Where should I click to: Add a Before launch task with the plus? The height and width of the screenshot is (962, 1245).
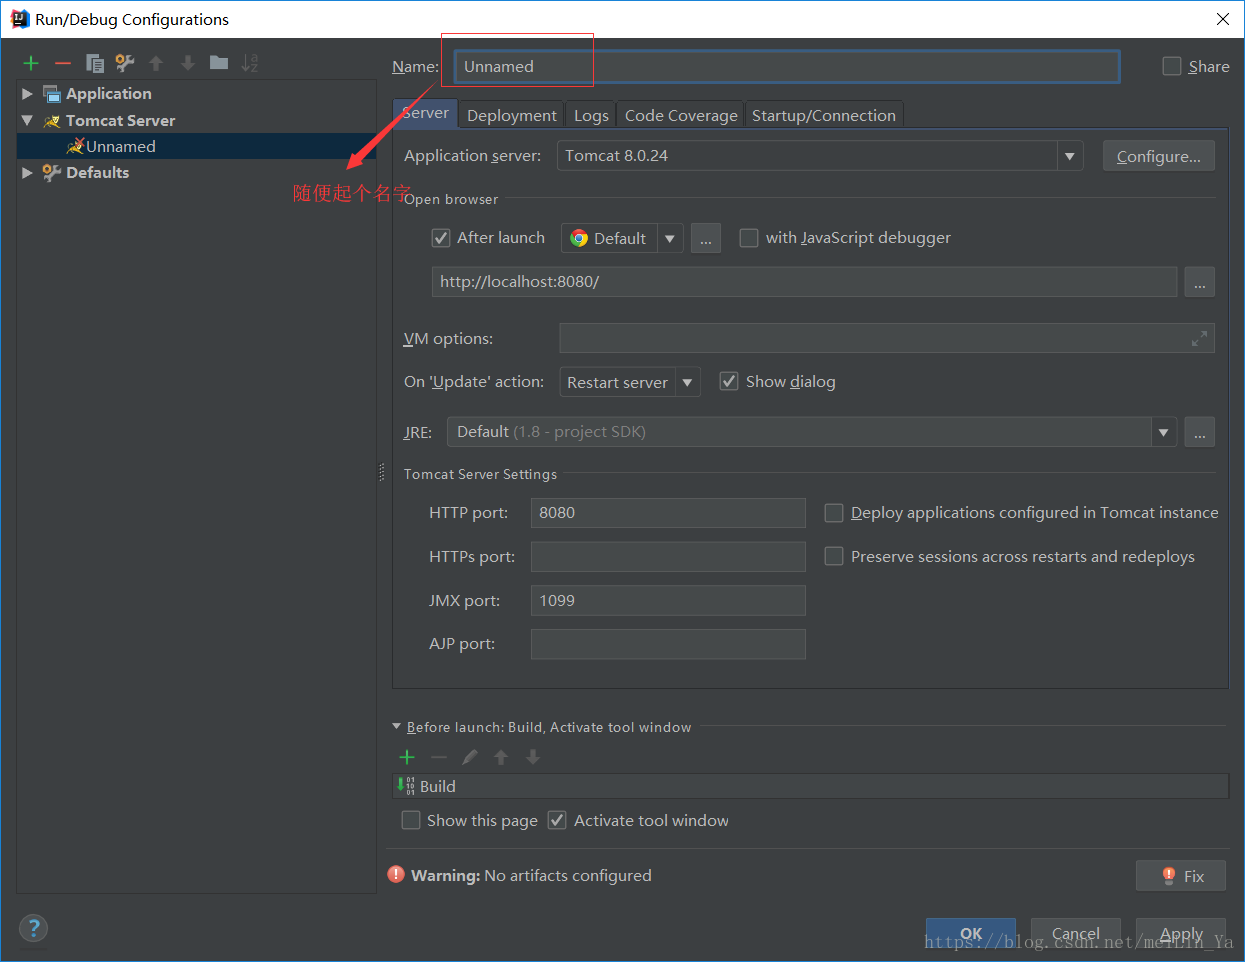(x=407, y=757)
